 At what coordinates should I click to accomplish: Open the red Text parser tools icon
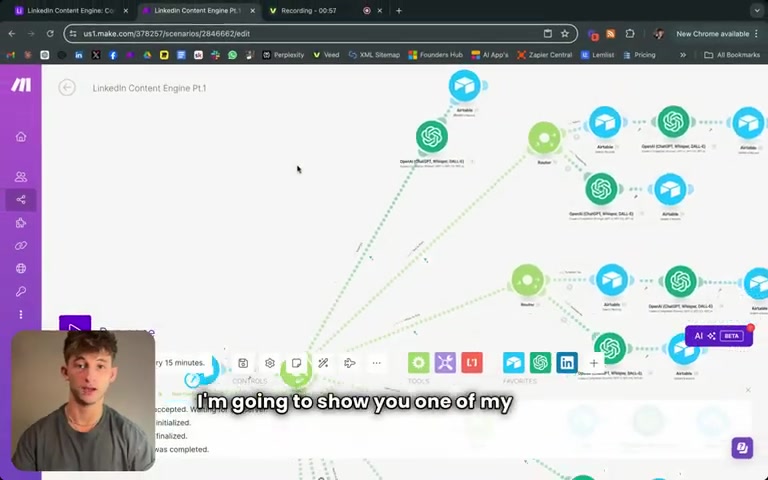tap(472, 362)
